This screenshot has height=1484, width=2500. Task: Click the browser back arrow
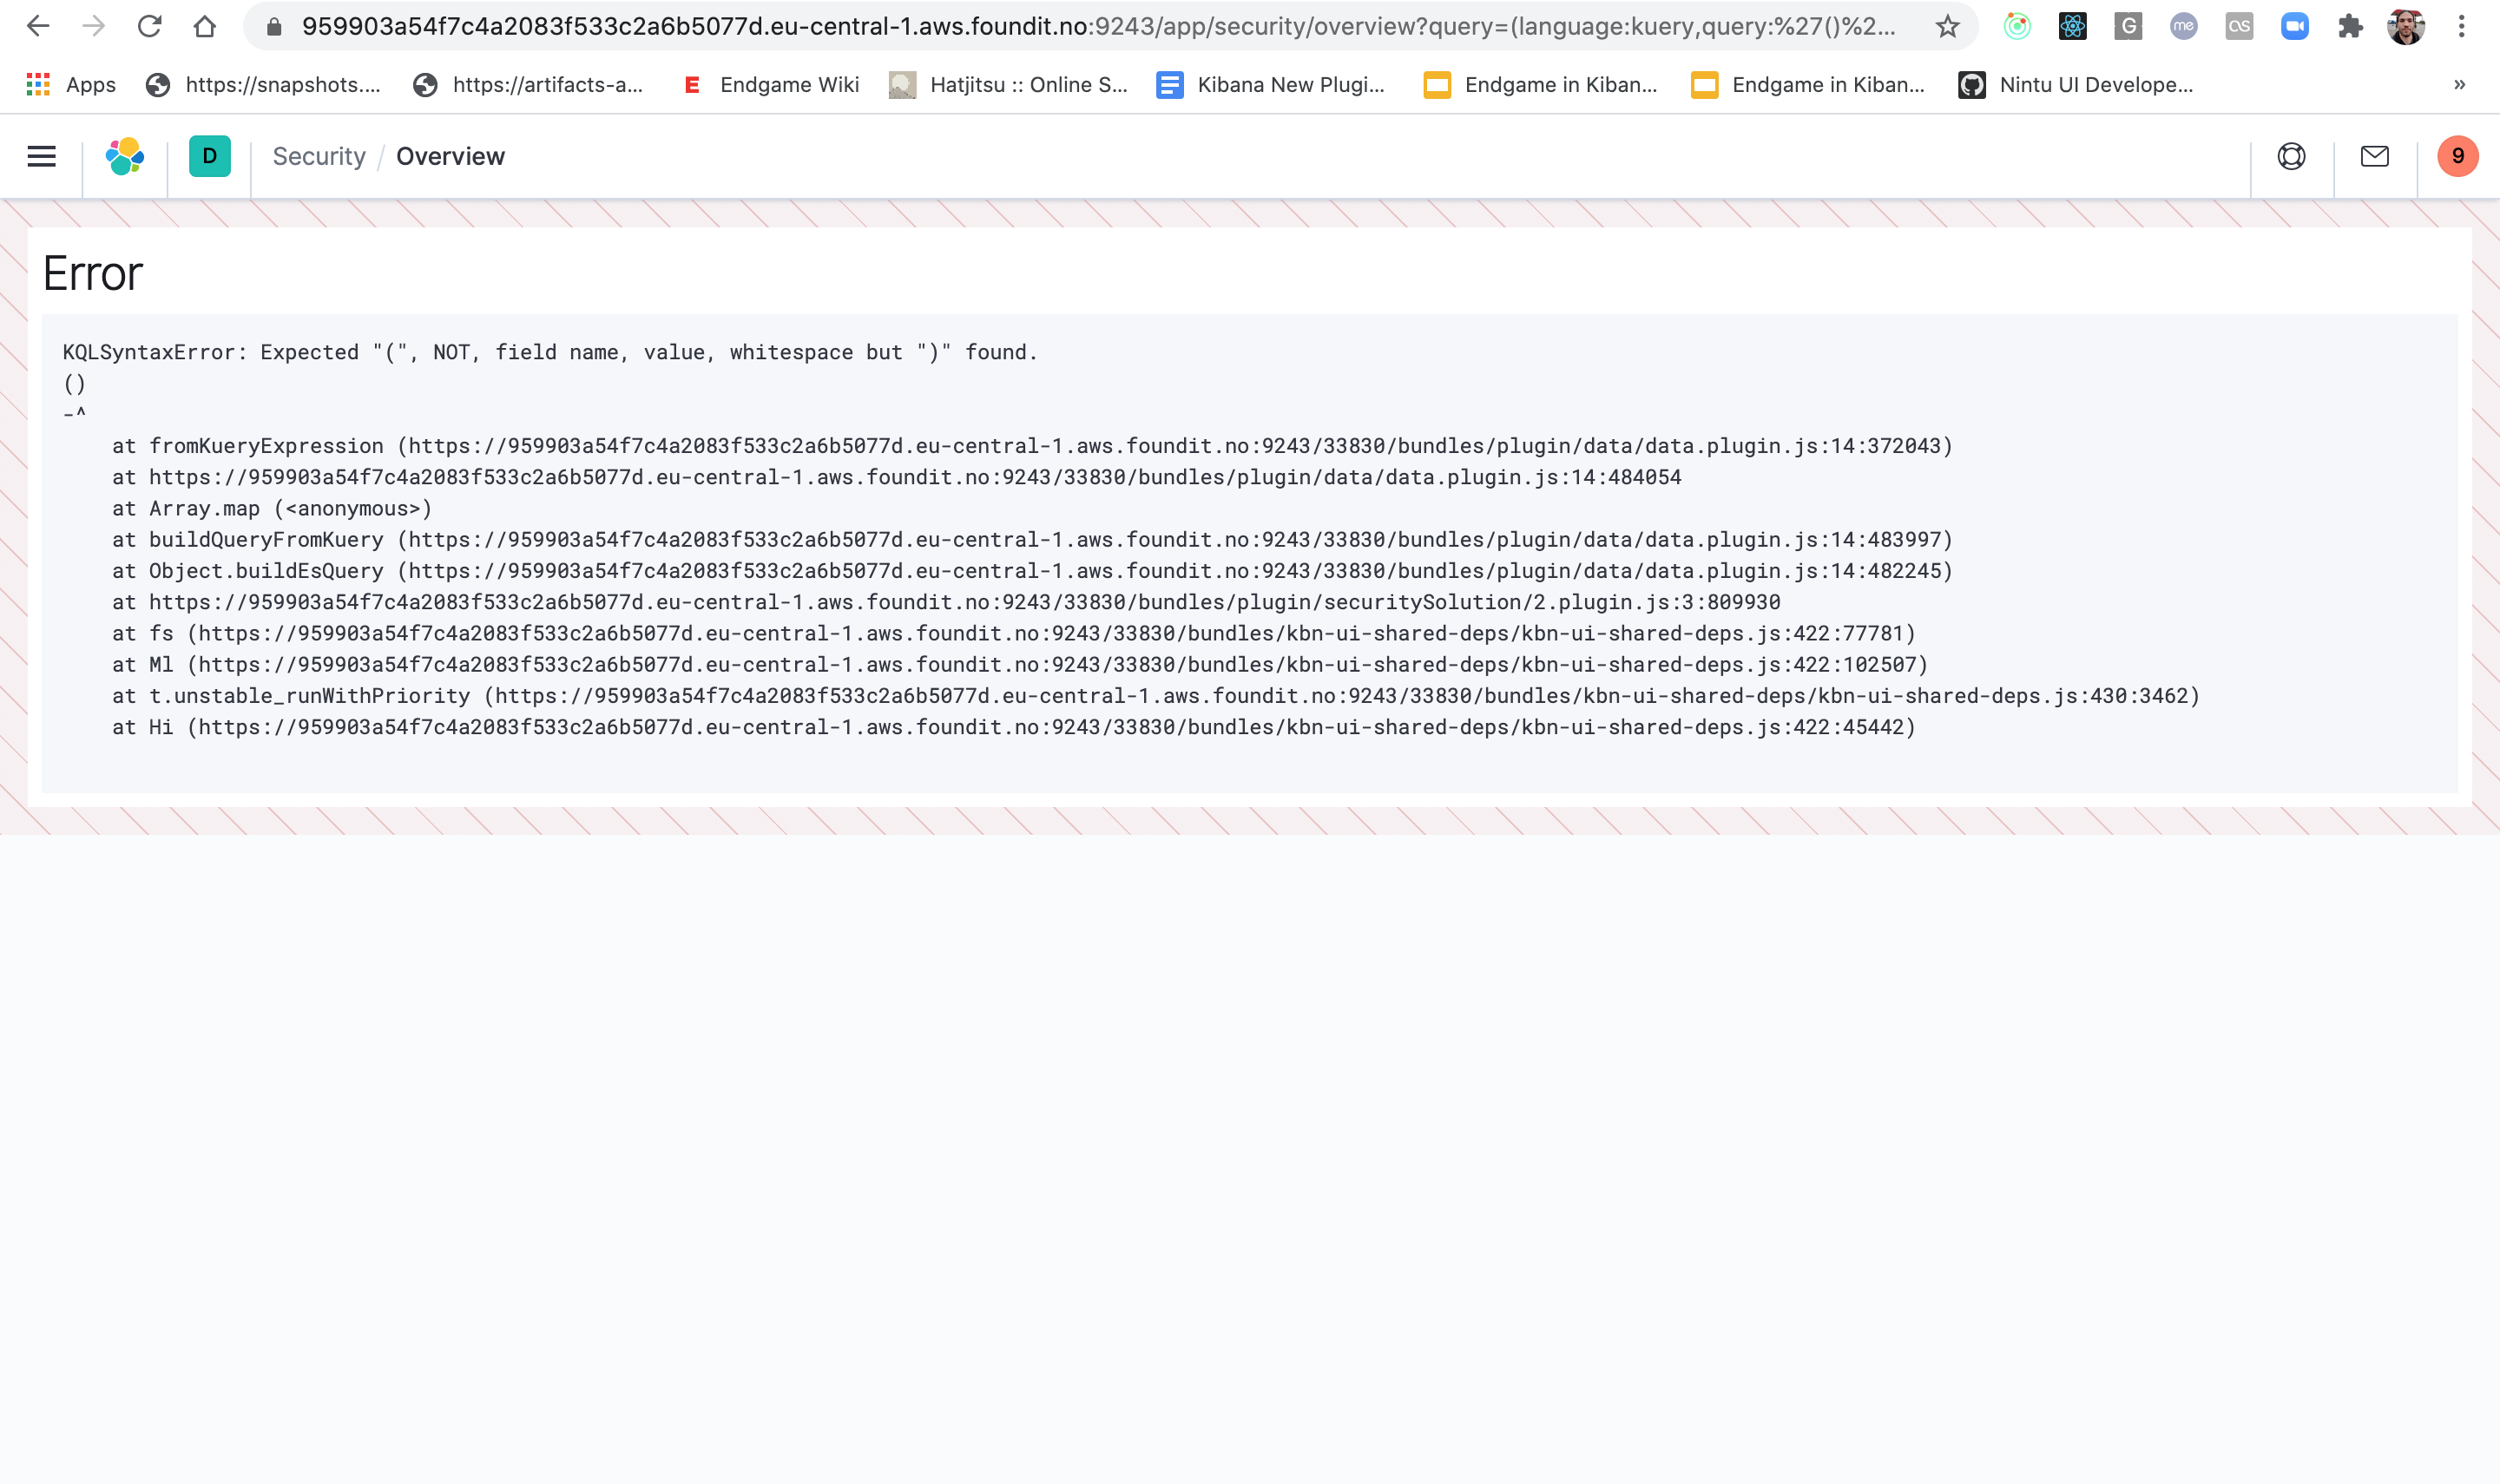click(x=37, y=27)
